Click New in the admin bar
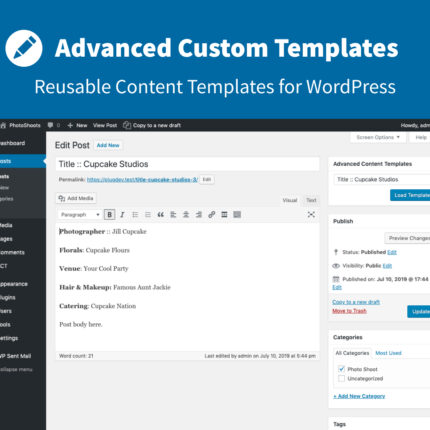430x430 pixels. click(x=77, y=125)
